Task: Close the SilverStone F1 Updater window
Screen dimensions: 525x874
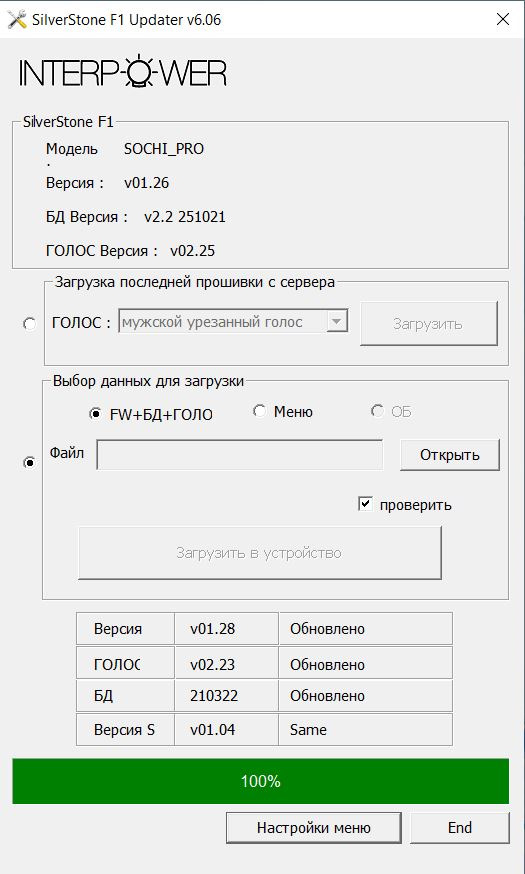Action: tap(503, 20)
